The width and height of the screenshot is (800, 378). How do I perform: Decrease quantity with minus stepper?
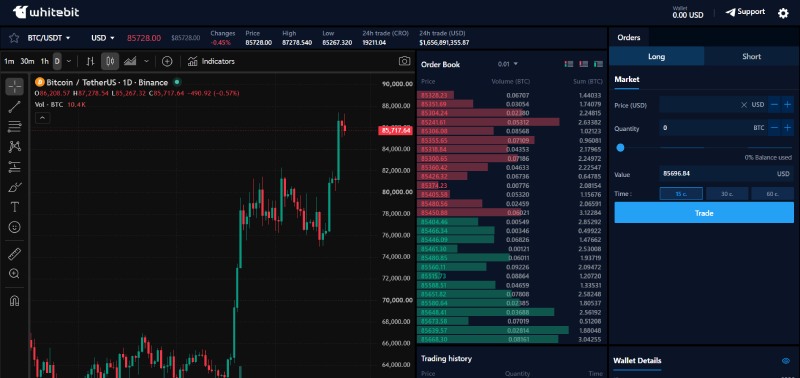[x=774, y=128]
